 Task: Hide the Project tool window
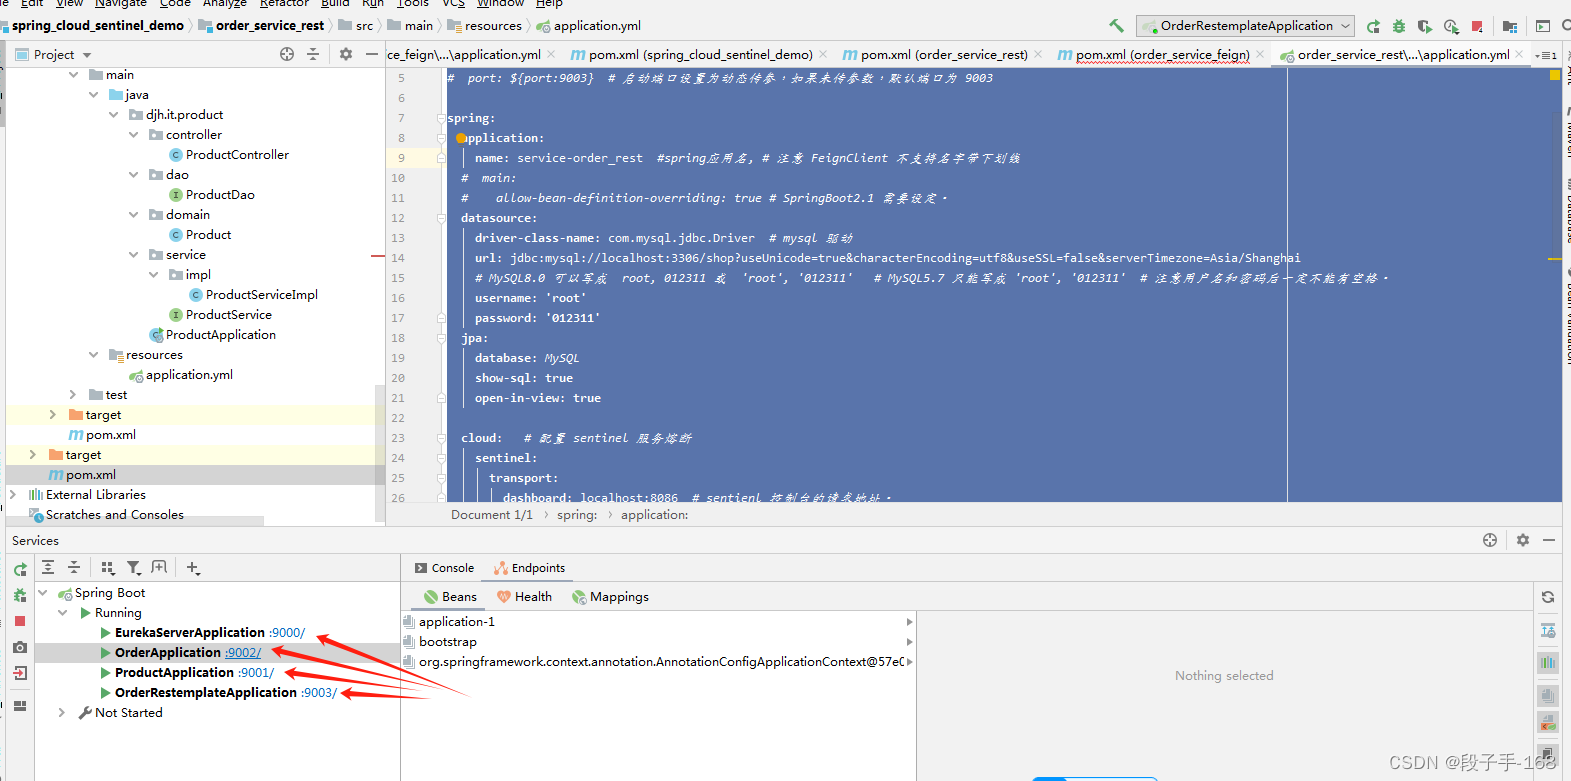coord(372,54)
